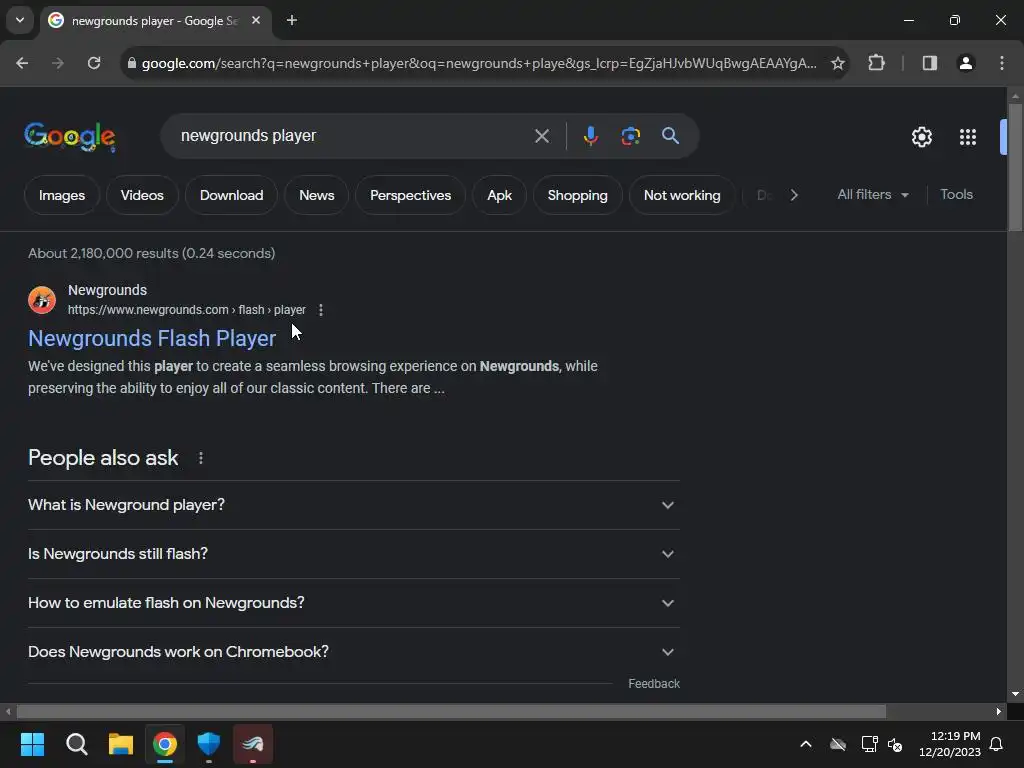
Task: Click the vertical scrollbar down arrow
Action: 1015,694
